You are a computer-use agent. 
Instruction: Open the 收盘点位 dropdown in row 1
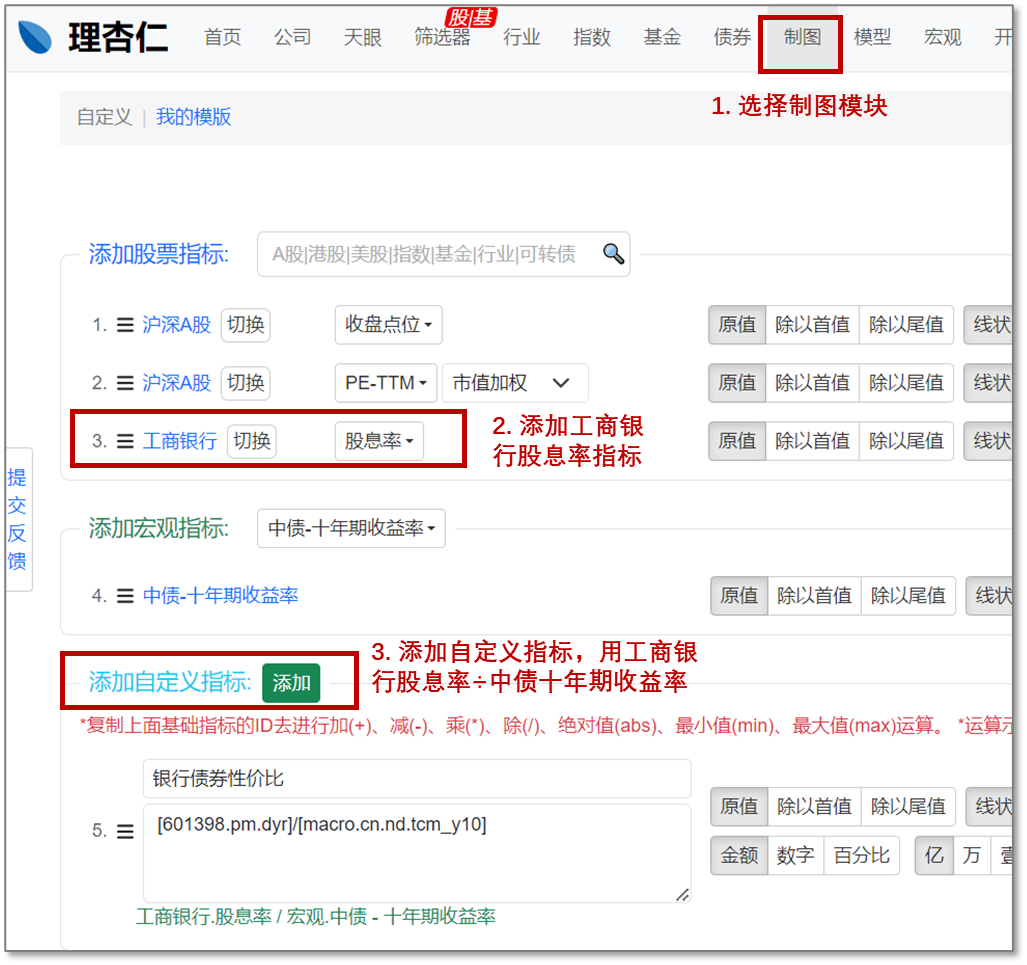[x=388, y=325]
